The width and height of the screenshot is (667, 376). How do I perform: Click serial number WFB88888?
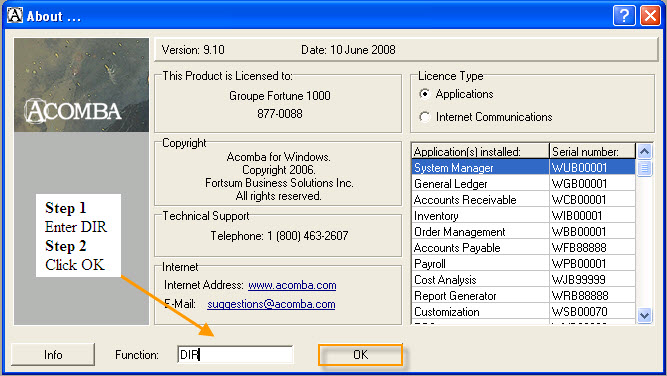(579, 248)
